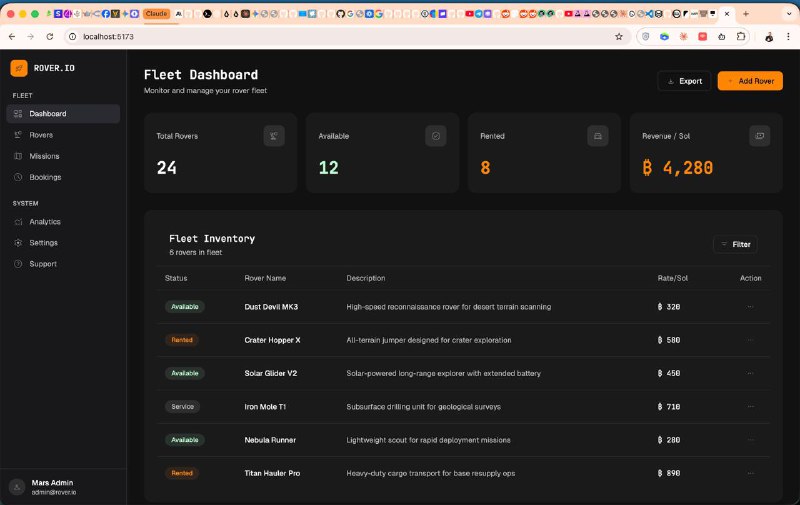This screenshot has width=800, height=505.
Task: Open action menu for Dust Devil MK3
Action: (750, 307)
